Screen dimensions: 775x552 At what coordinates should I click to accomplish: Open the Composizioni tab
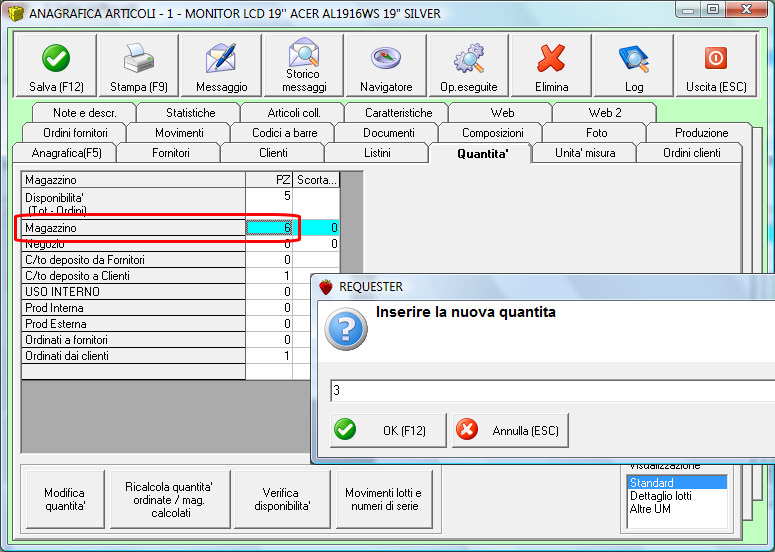(x=493, y=133)
